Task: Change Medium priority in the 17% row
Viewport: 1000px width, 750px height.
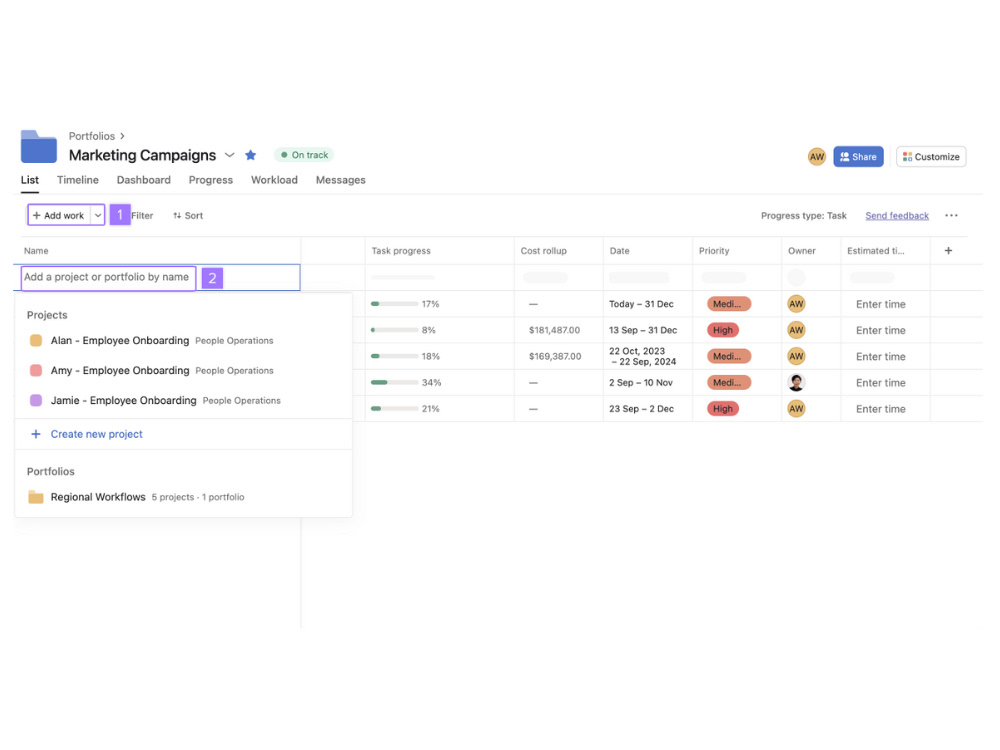Action: click(x=728, y=304)
